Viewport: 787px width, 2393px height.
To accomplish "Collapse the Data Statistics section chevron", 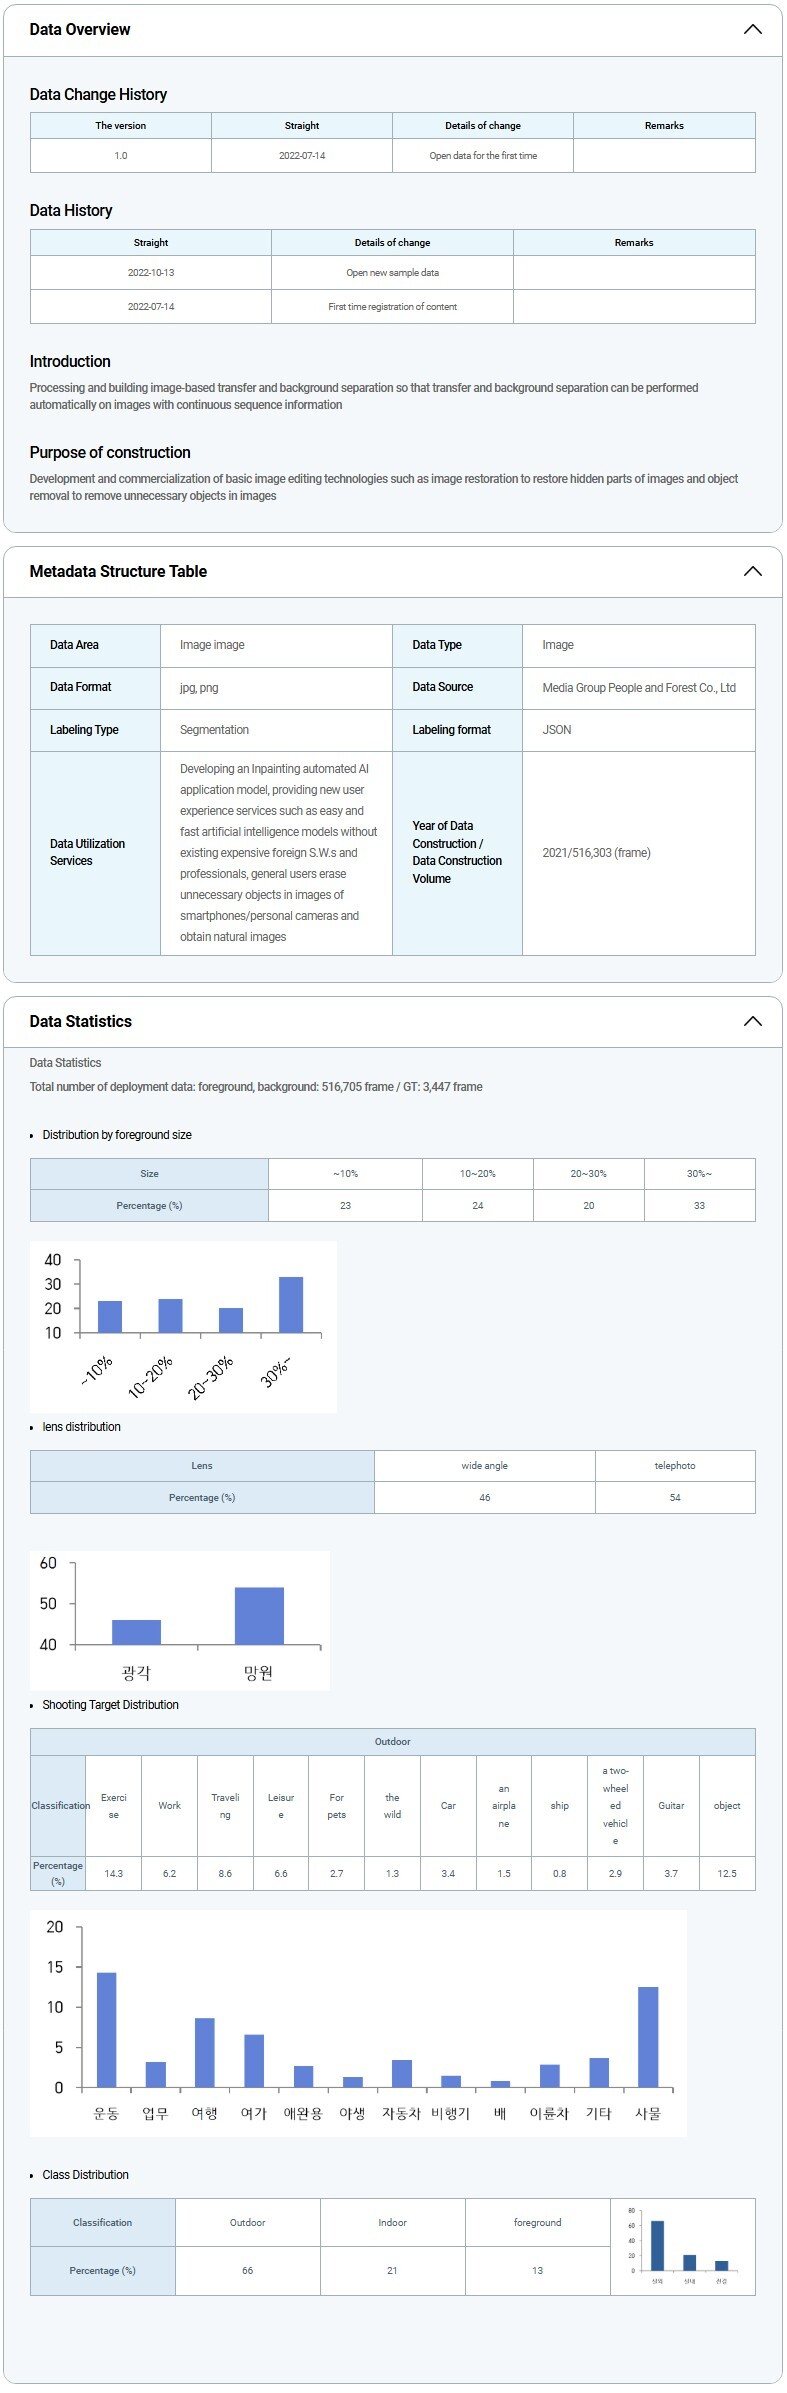I will (752, 1021).
